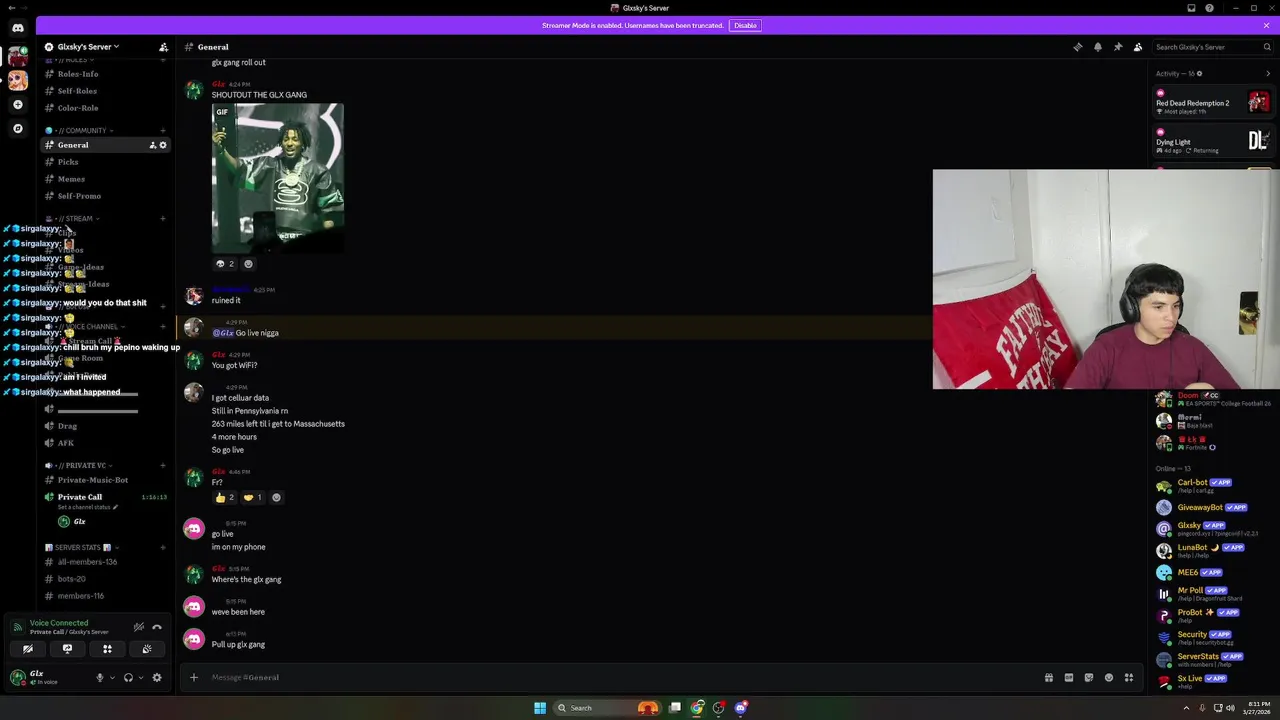
Task: Turn on camera in voice panel
Action: coord(28,649)
